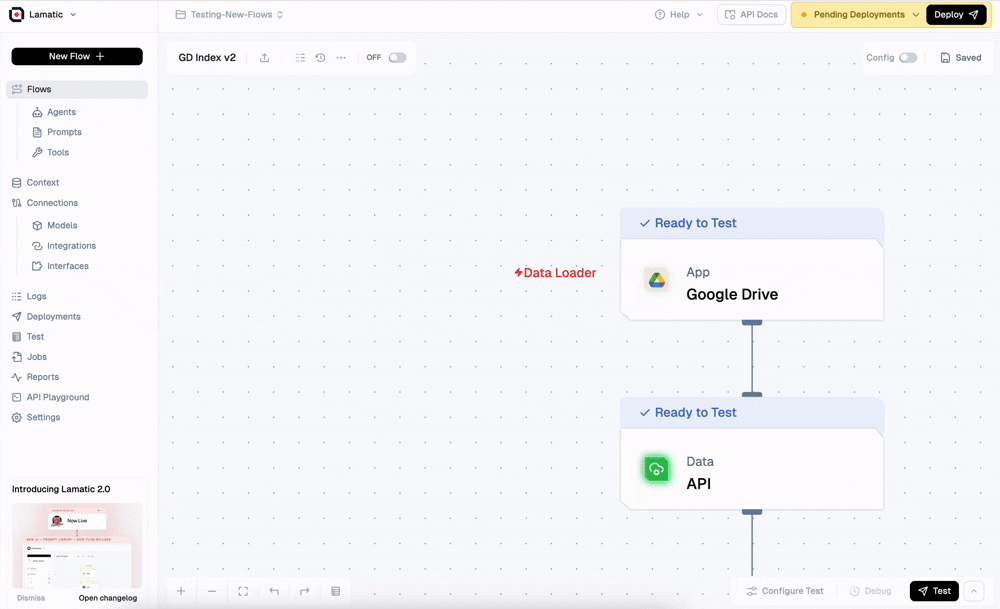Click the New Flow button

coord(77,56)
